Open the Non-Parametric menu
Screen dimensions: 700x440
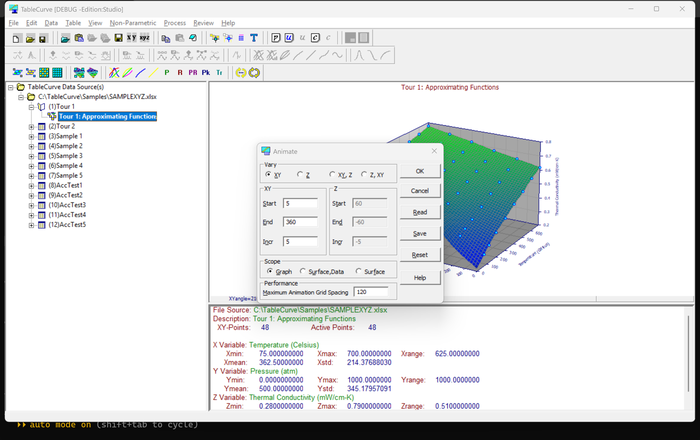tap(133, 23)
